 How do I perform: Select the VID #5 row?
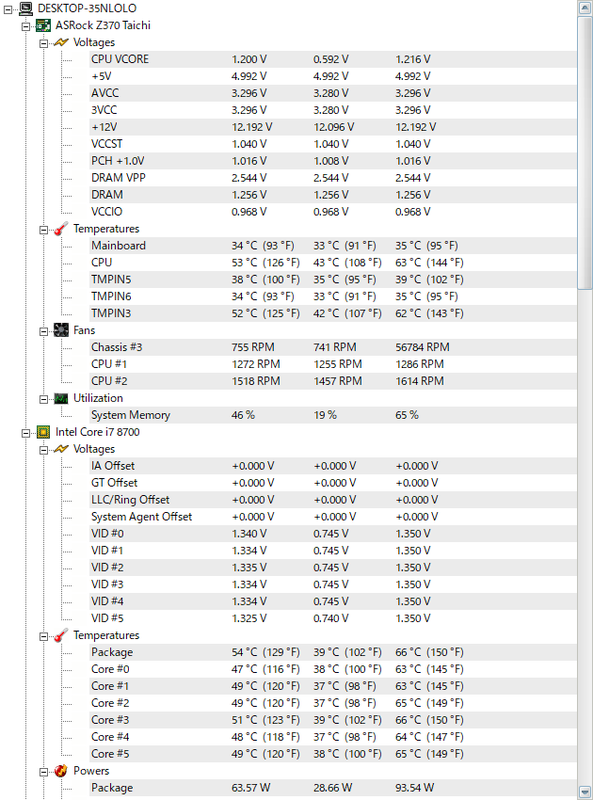pyautogui.click(x=333, y=618)
